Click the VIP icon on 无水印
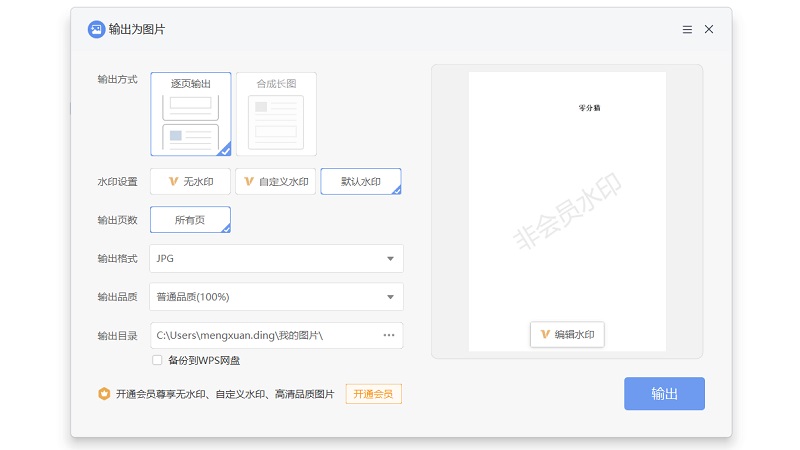 pyautogui.click(x=173, y=182)
